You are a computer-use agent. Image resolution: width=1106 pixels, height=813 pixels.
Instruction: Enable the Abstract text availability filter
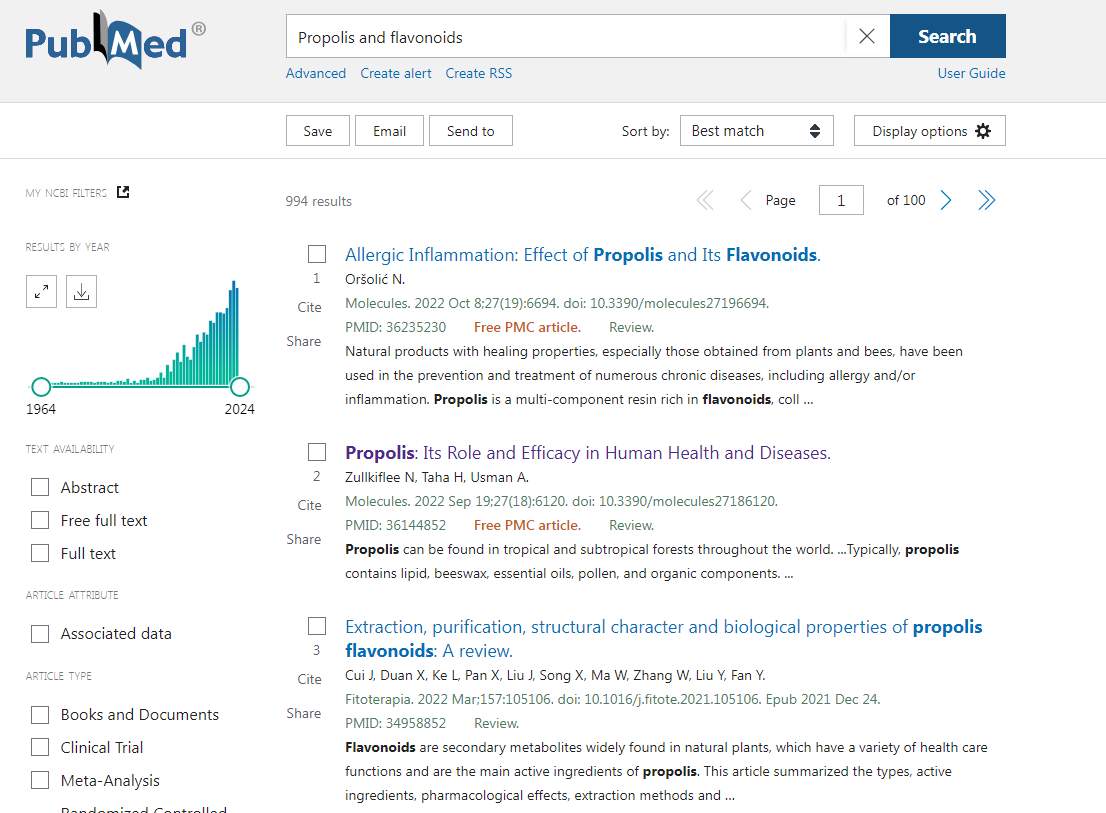40,487
